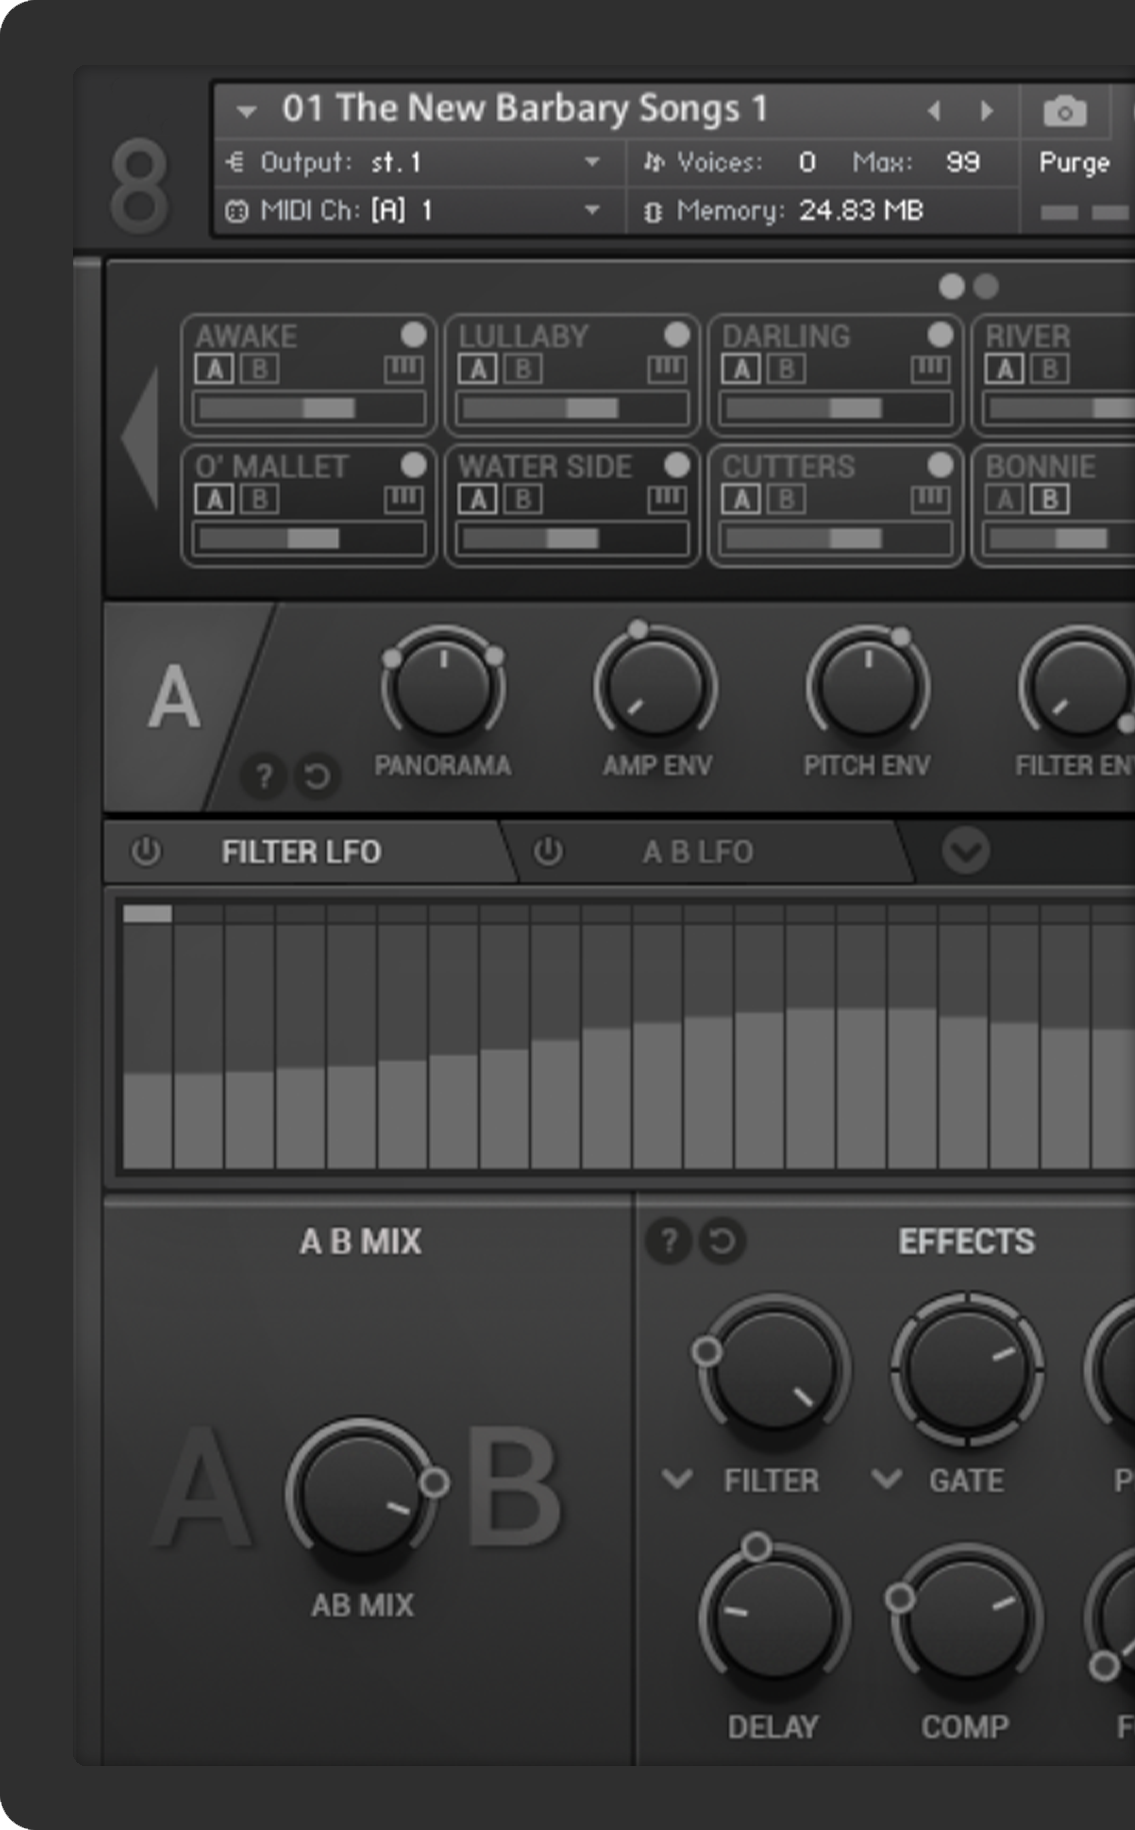Screen dimensions: 1135x1830
Task: Switch to the A B LFO tab
Action: point(697,852)
